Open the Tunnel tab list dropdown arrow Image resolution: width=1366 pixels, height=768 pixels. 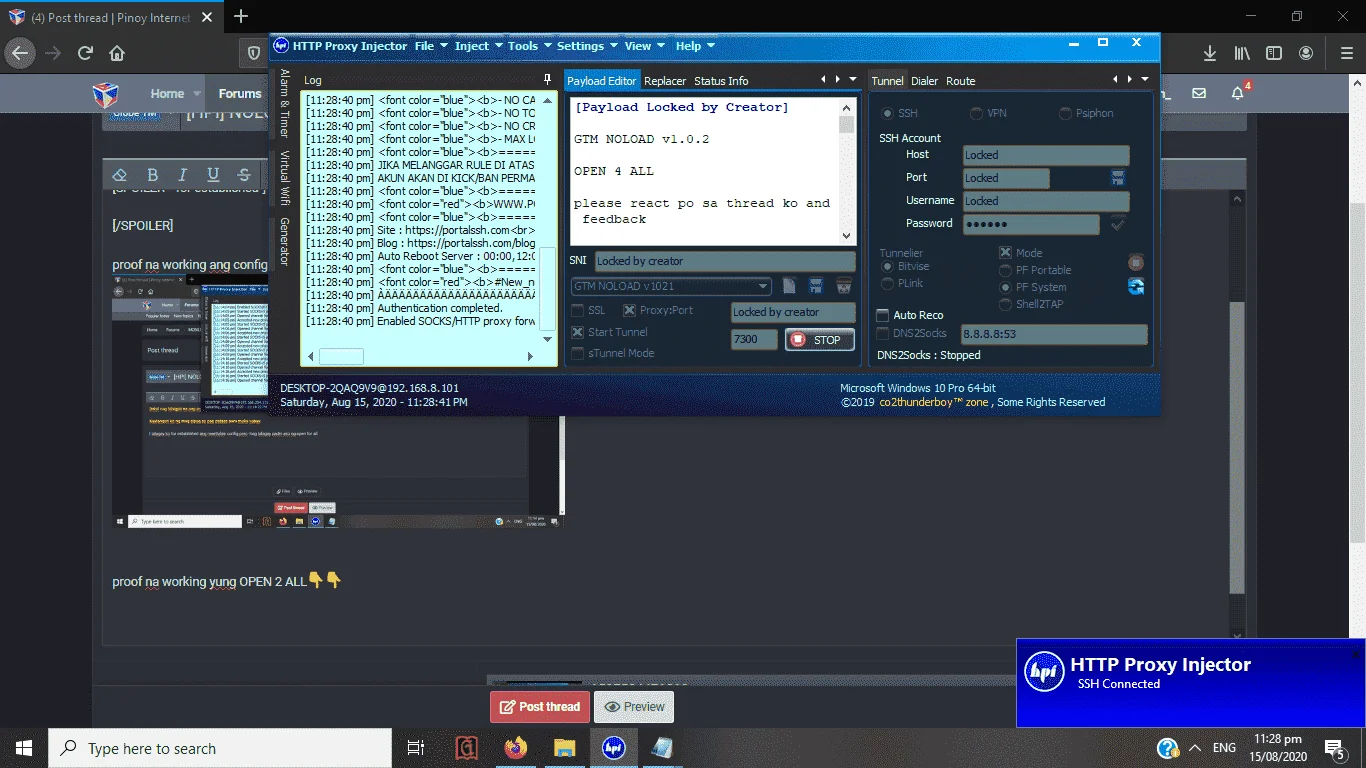[1145, 80]
